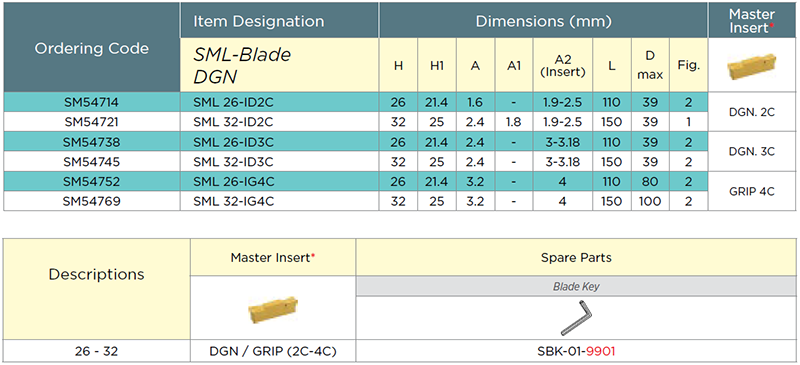Click the master insert image in top header
Viewport: 800px width, 365px height.
751,64
